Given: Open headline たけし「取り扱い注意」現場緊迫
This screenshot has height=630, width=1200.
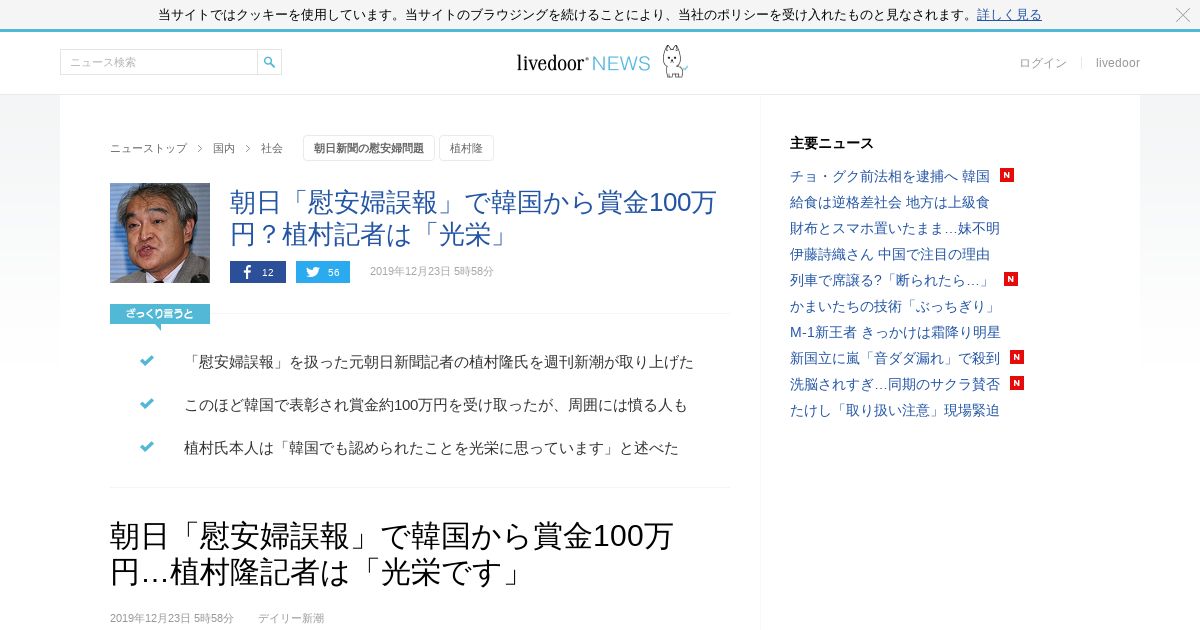Looking at the screenshot, I should pyautogui.click(x=895, y=410).
